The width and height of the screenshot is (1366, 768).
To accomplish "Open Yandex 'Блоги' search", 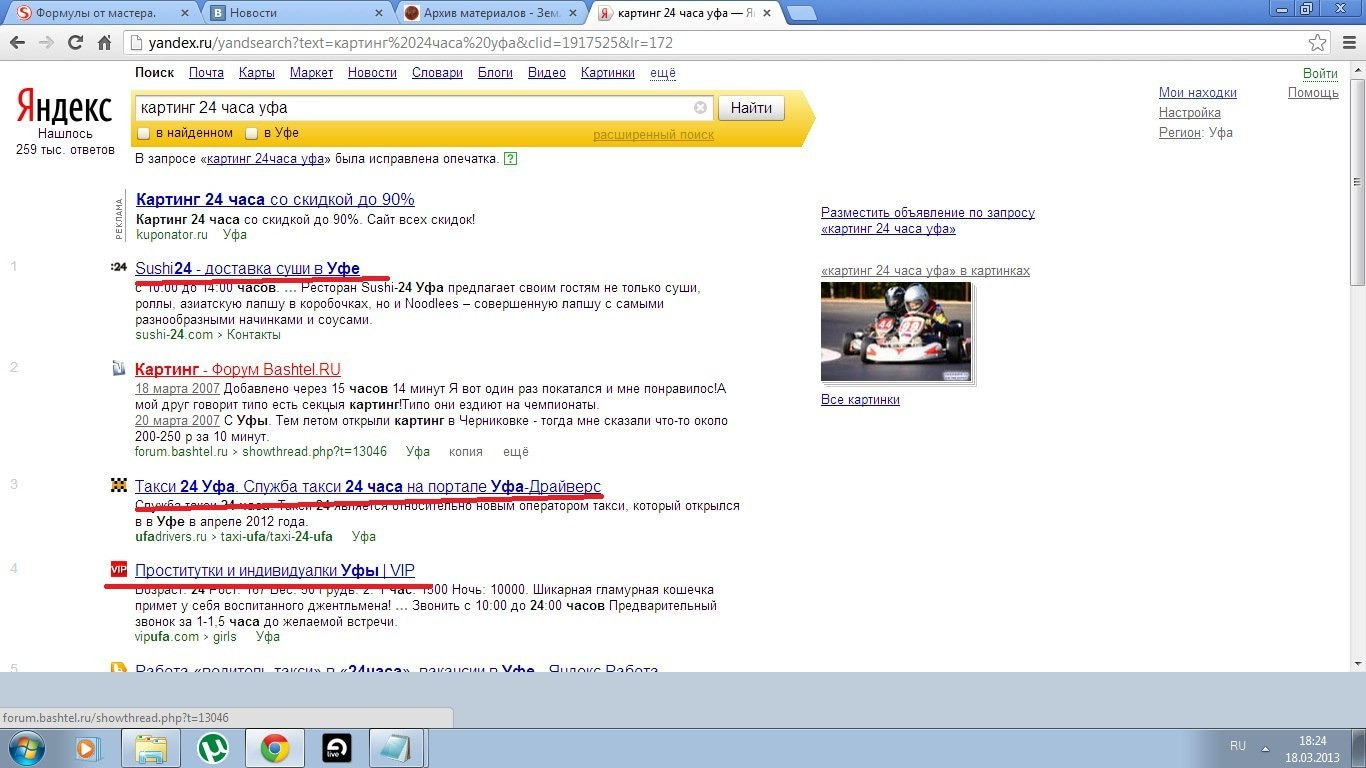I will click(x=495, y=73).
